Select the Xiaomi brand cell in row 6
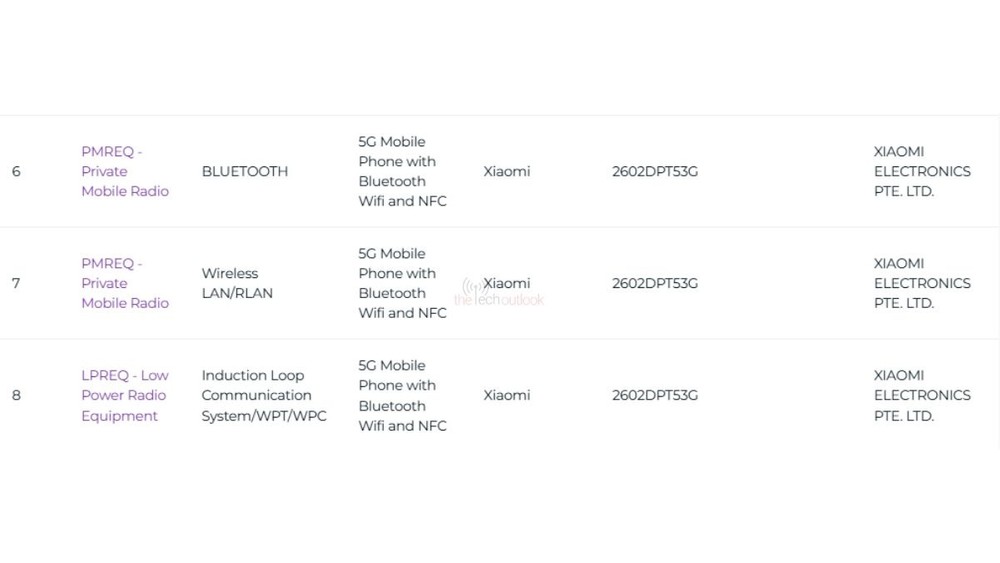This screenshot has height=563, width=1000. [x=507, y=171]
